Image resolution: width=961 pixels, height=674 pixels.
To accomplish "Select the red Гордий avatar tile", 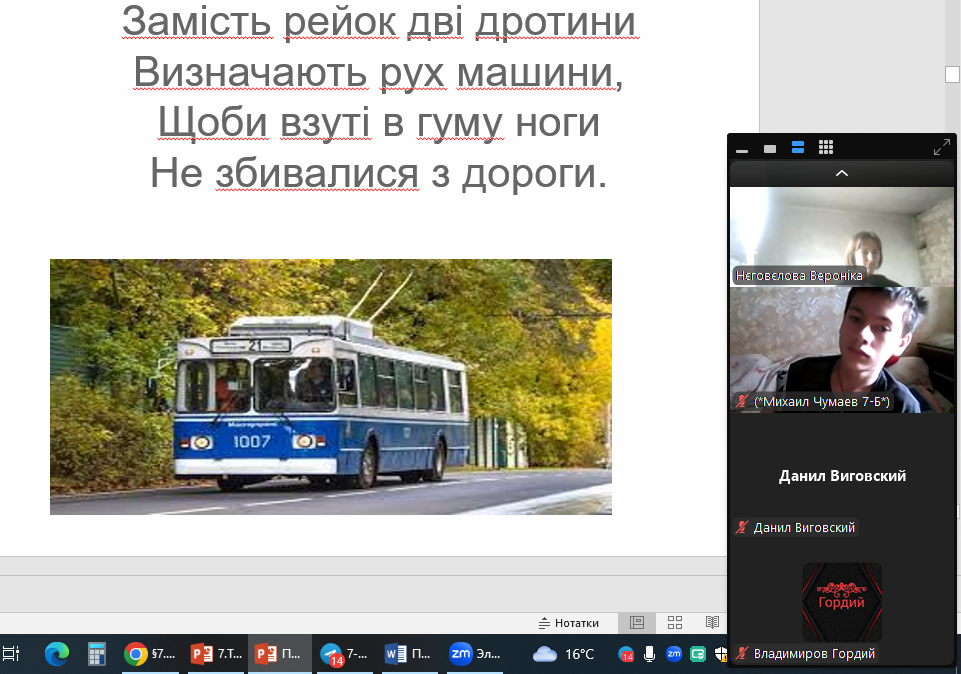I will 842,602.
